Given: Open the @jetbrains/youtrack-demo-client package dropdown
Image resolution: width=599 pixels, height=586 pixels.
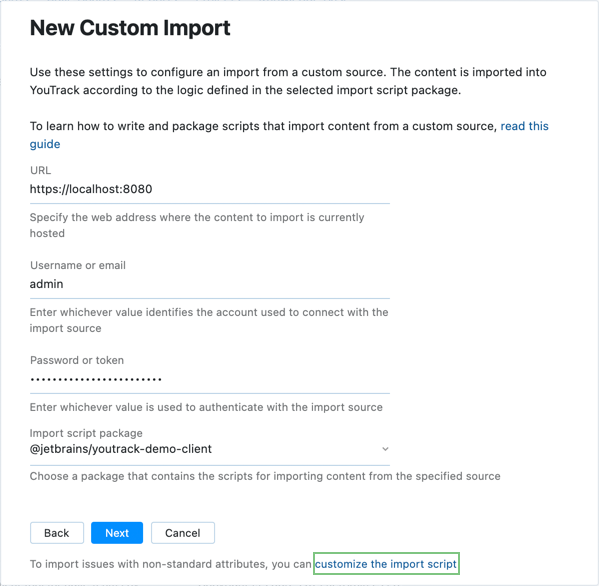Looking at the screenshot, I should [x=210, y=449].
